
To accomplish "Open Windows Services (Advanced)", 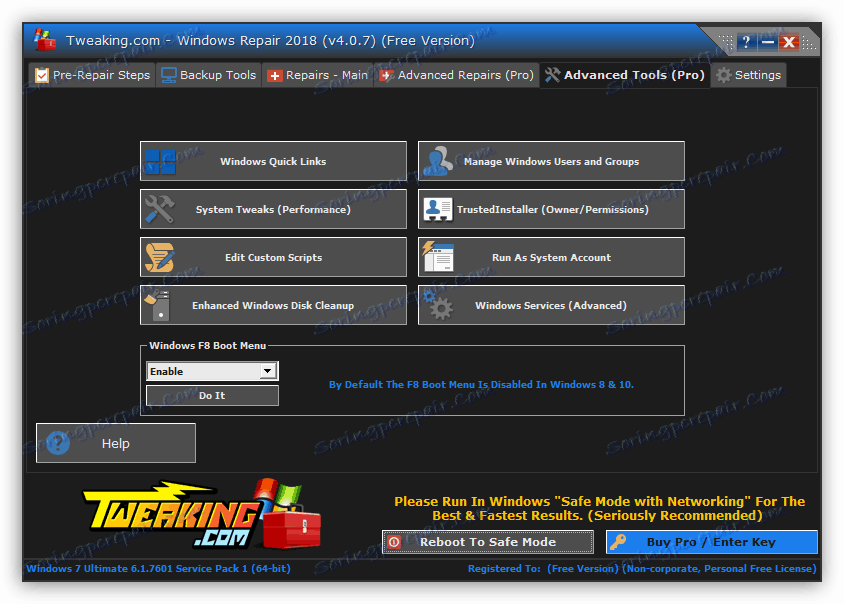I will coord(551,305).
